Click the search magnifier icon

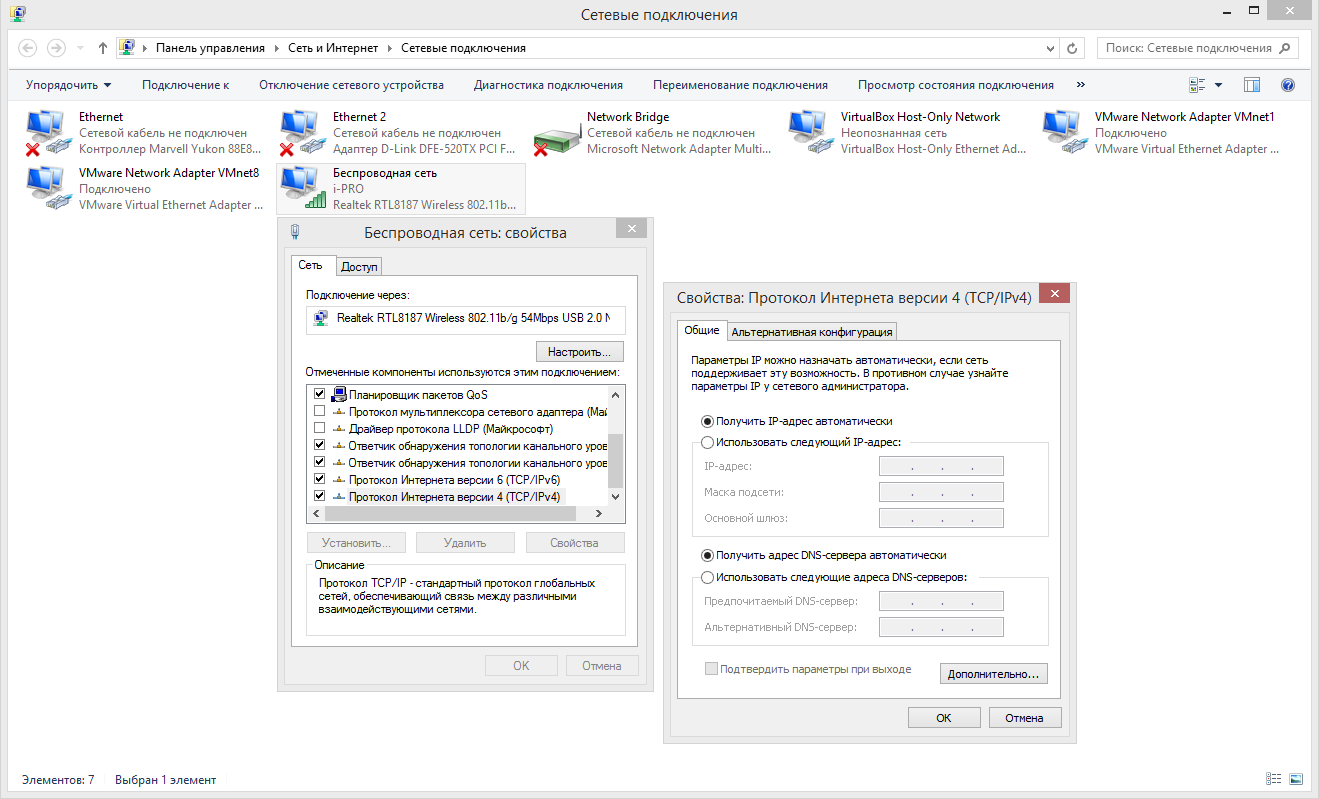pyautogui.click(x=1286, y=47)
